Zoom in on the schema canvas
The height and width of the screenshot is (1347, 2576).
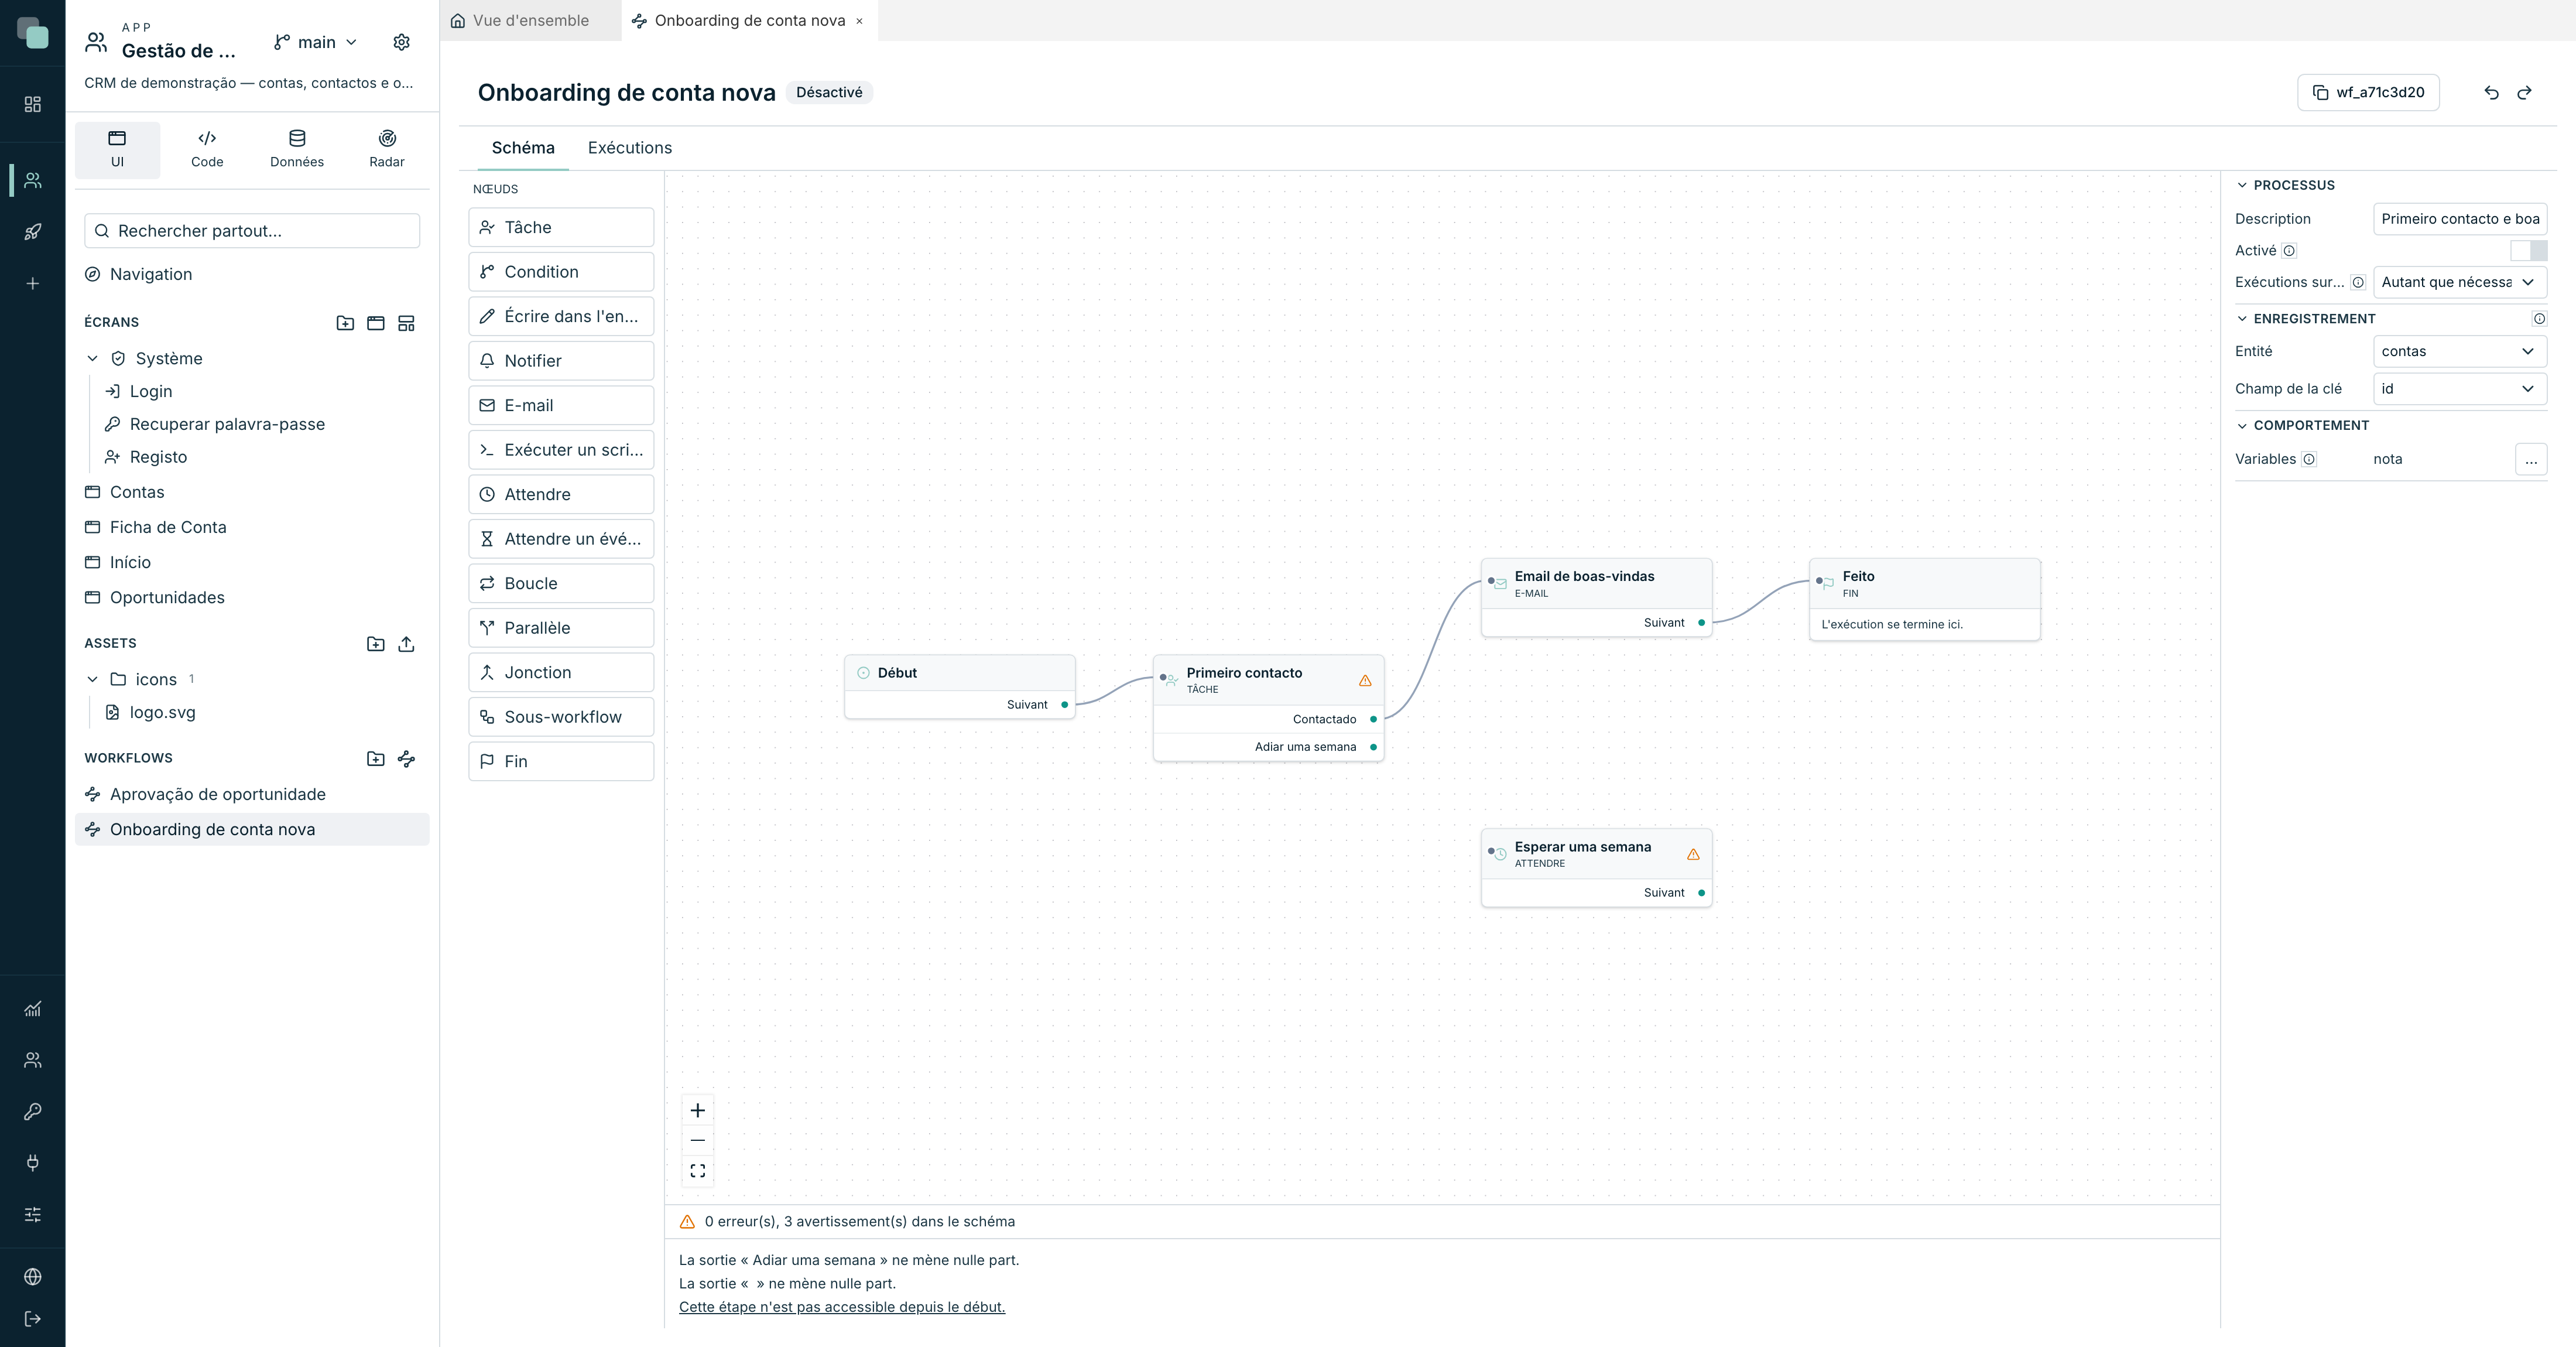pos(698,1110)
